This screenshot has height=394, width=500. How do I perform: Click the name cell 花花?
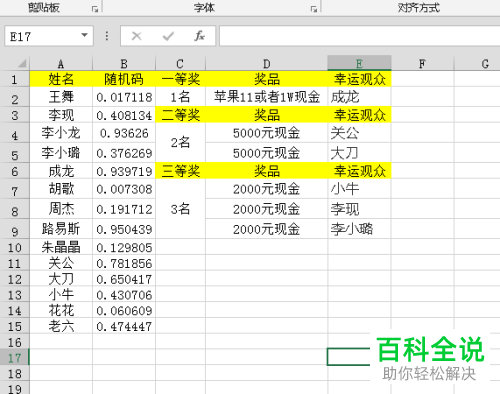[61, 310]
